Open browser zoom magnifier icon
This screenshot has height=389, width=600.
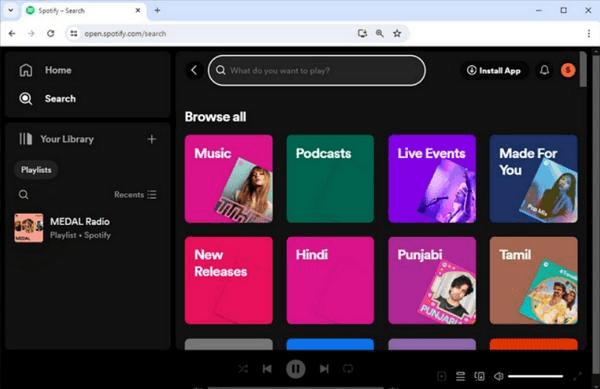(x=380, y=34)
